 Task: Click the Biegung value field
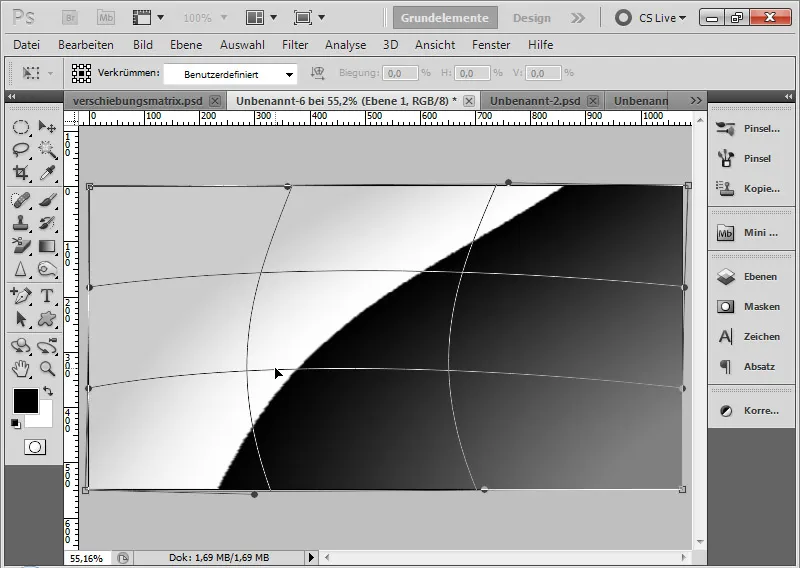tap(401, 73)
